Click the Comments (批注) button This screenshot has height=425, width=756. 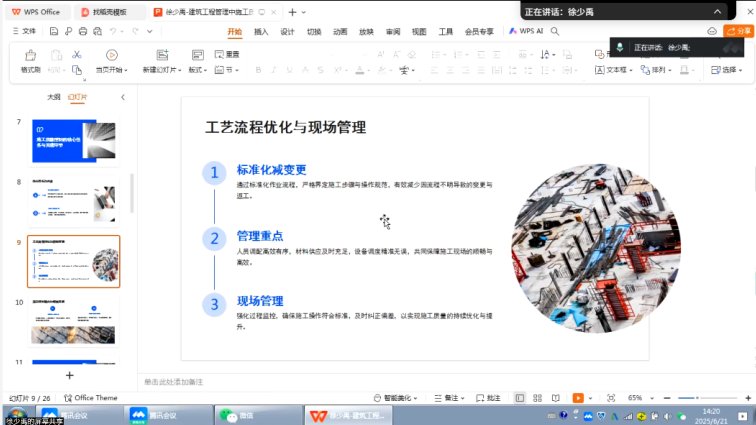pos(488,398)
